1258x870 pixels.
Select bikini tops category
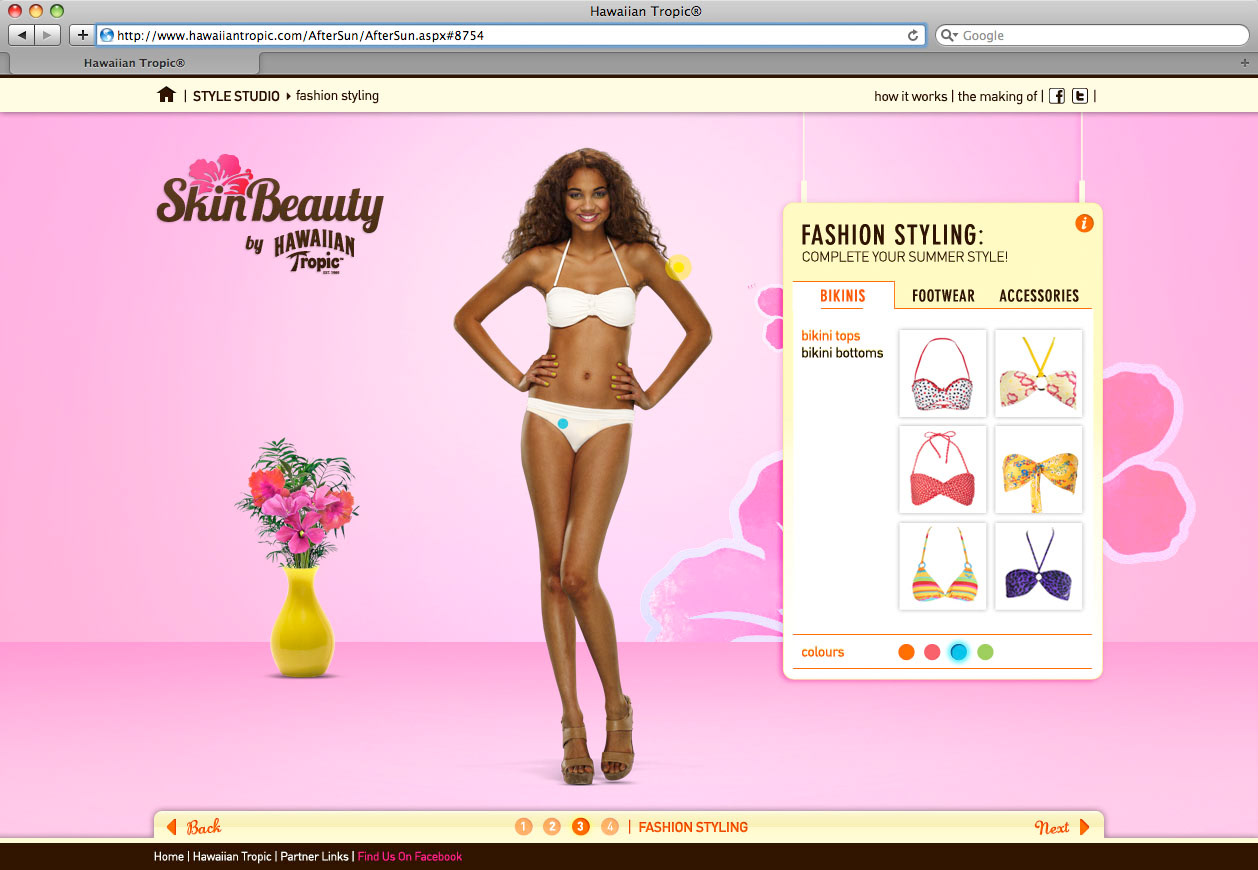click(831, 336)
